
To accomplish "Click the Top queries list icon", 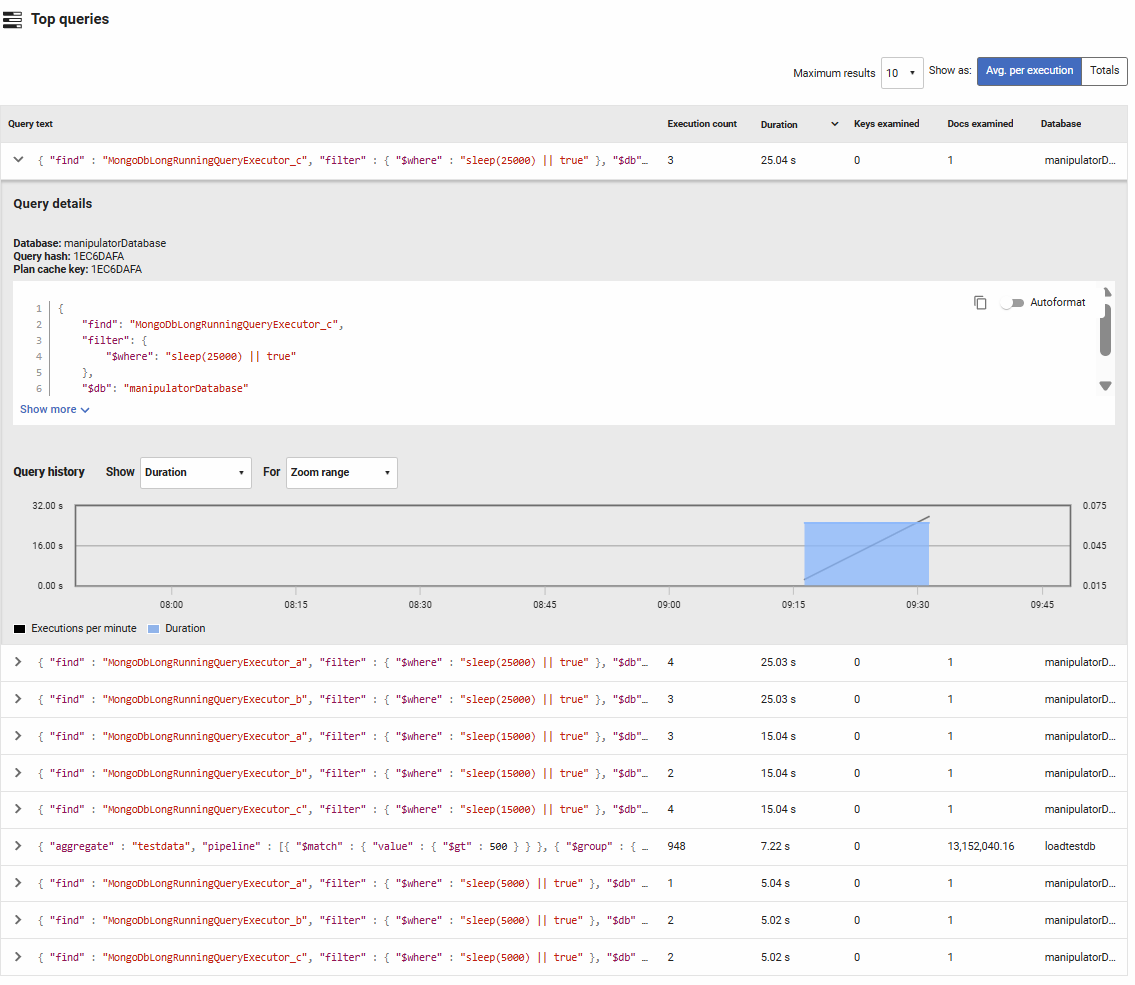I will point(12,19).
